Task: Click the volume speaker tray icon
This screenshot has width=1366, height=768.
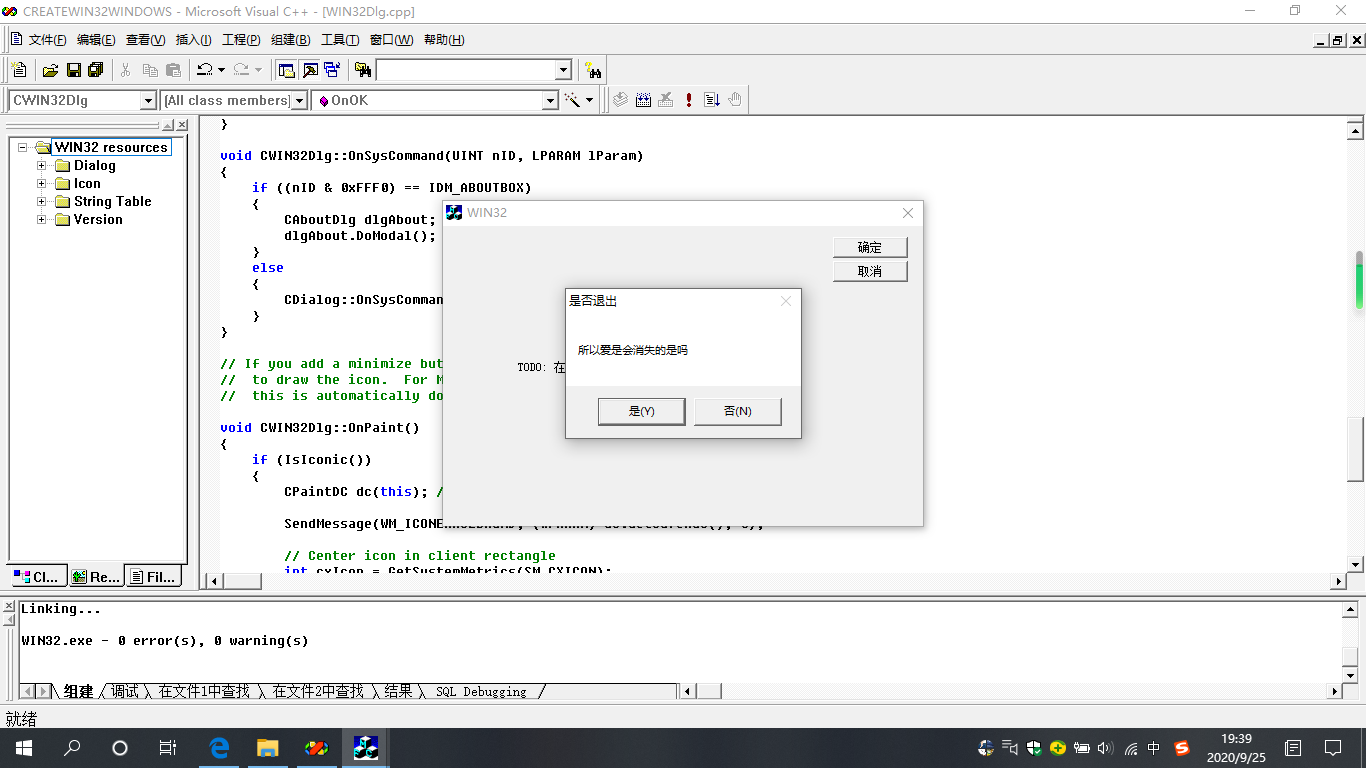Action: 1105,748
